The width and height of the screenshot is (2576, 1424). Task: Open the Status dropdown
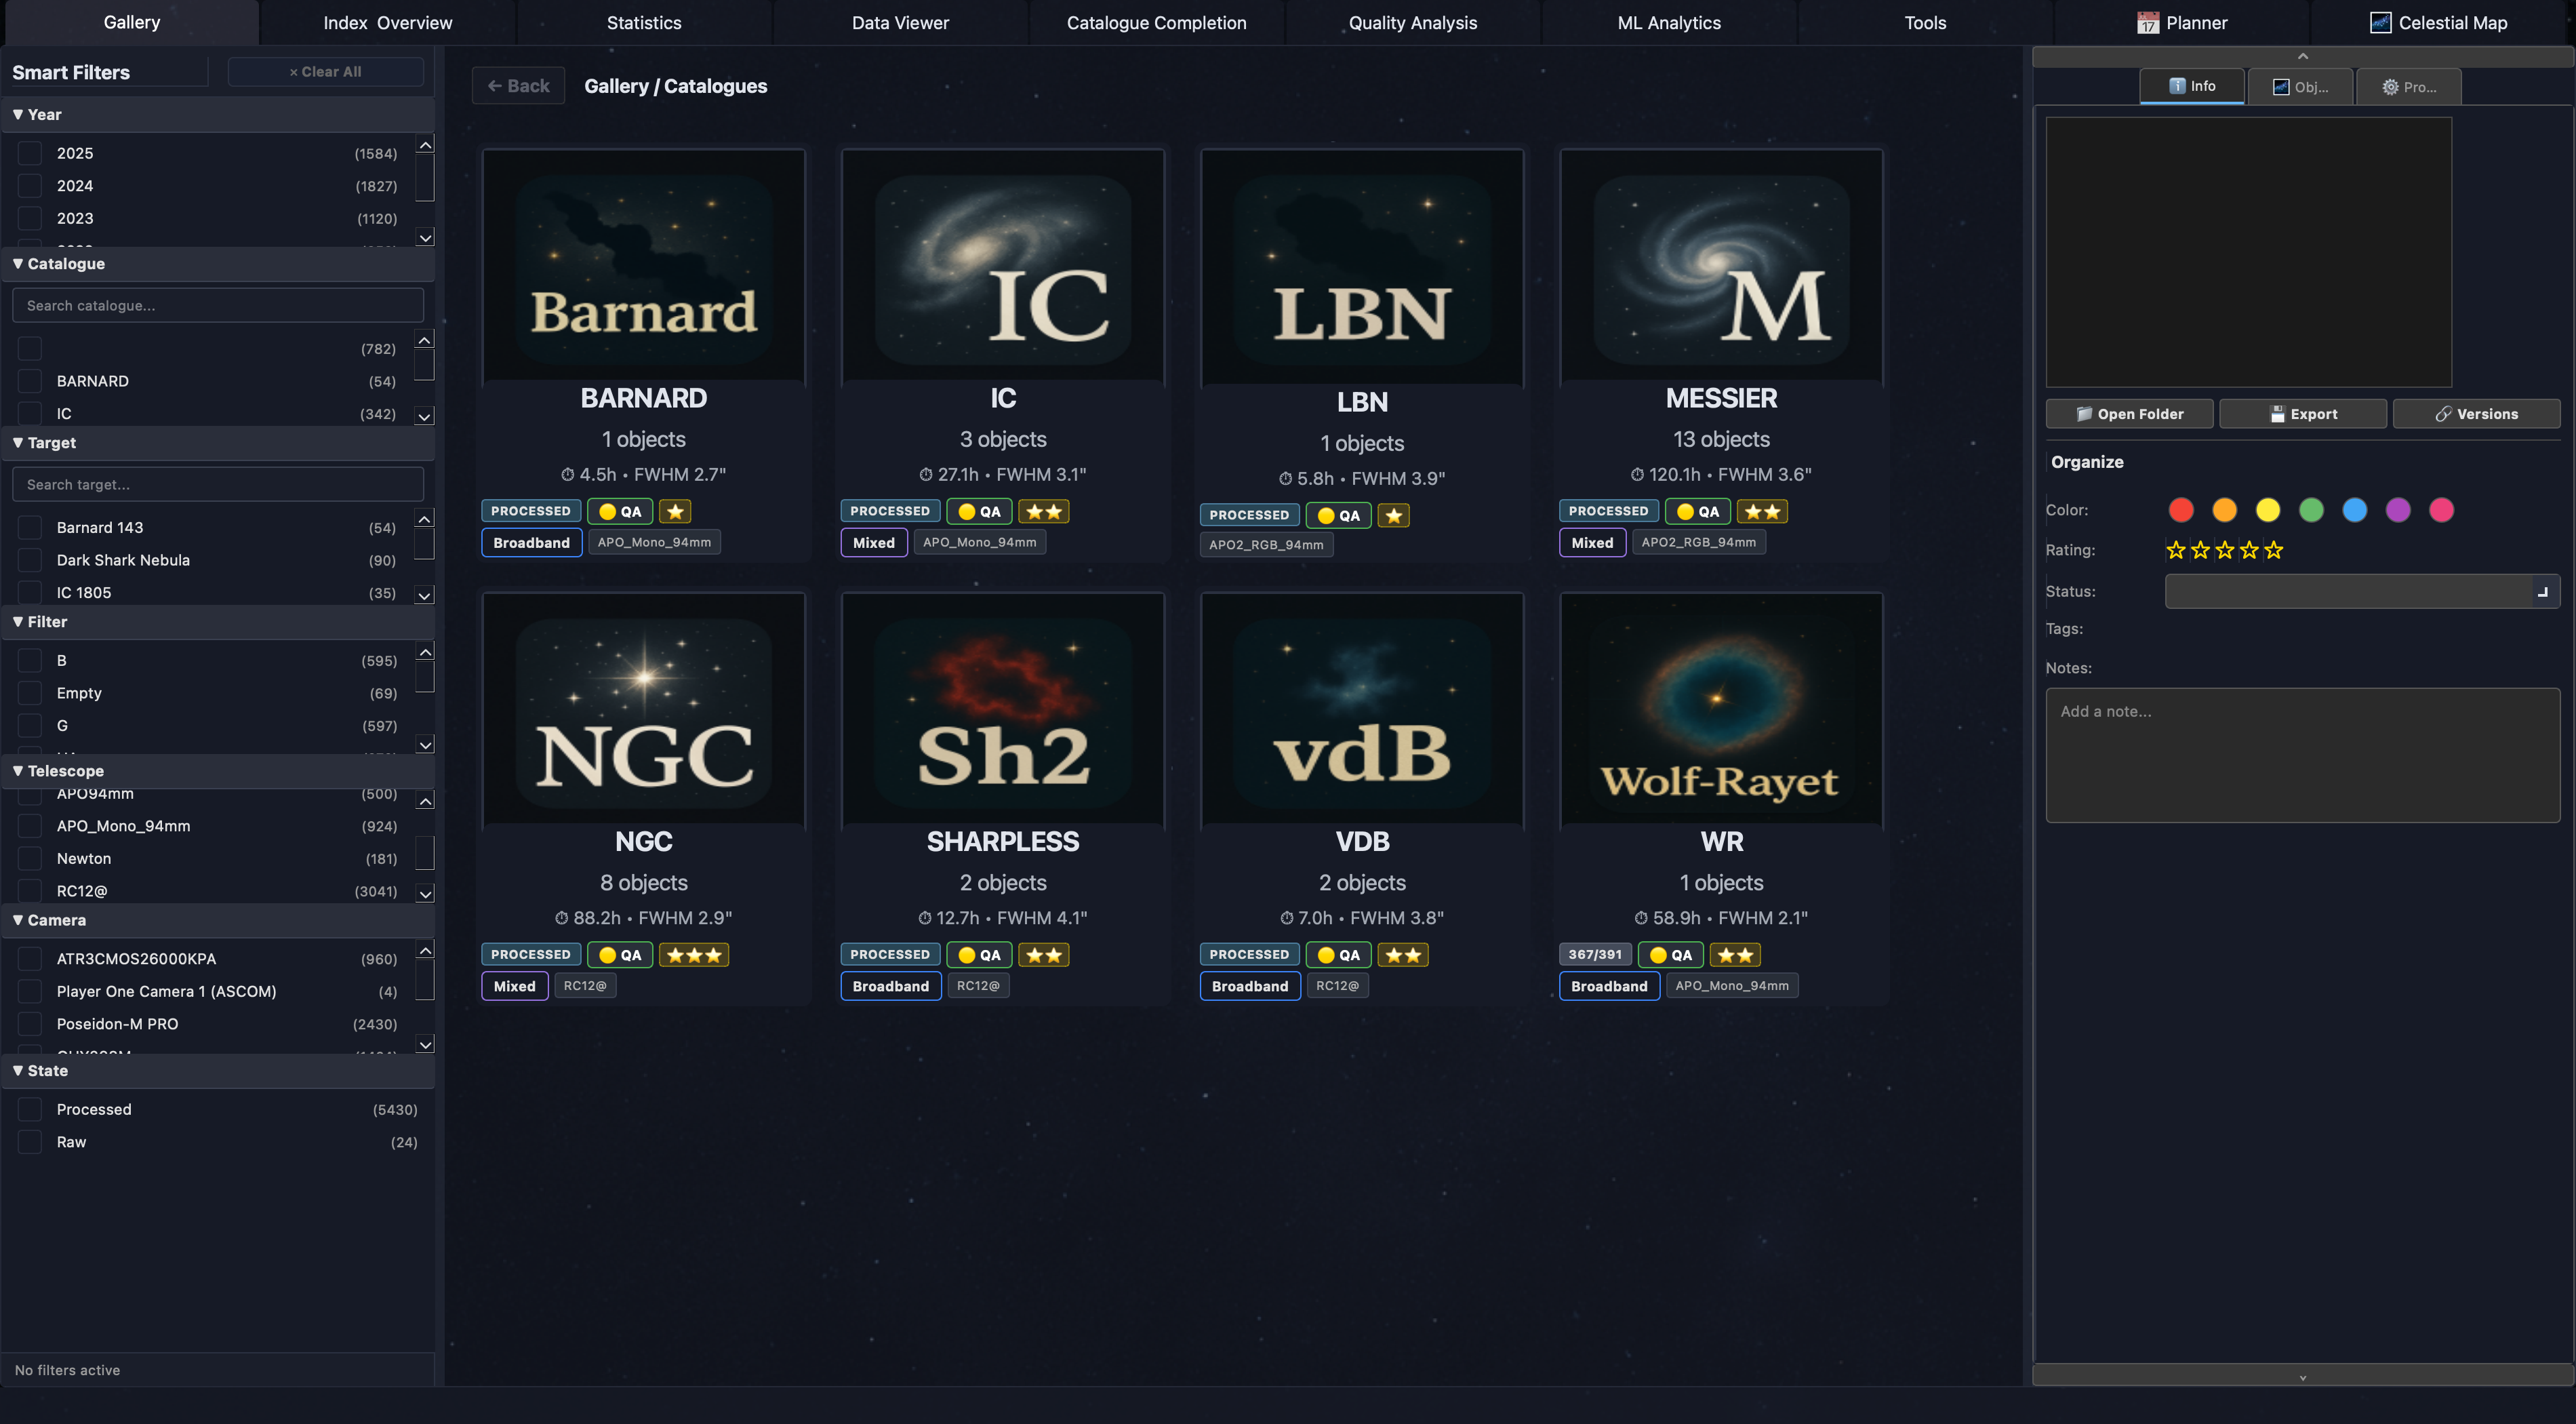point(2361,591)
